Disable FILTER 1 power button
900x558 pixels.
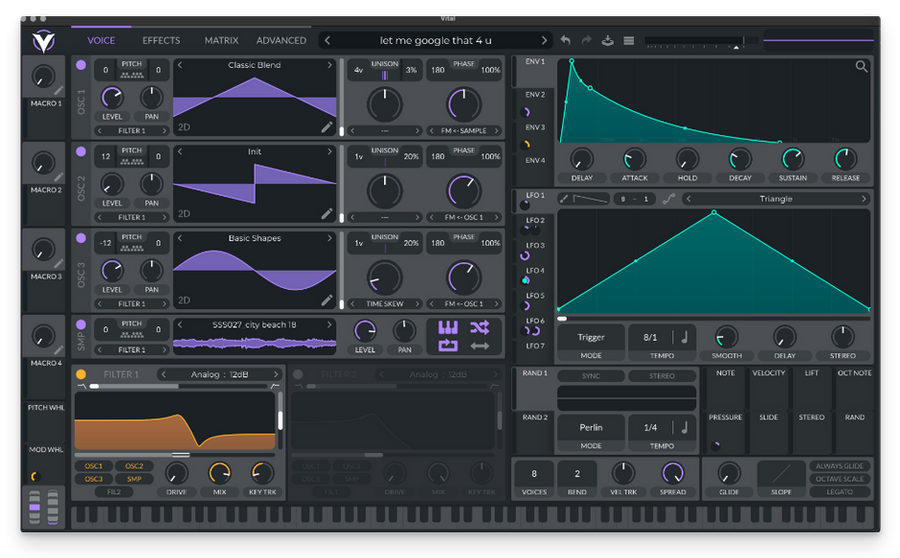click(81, 374)
